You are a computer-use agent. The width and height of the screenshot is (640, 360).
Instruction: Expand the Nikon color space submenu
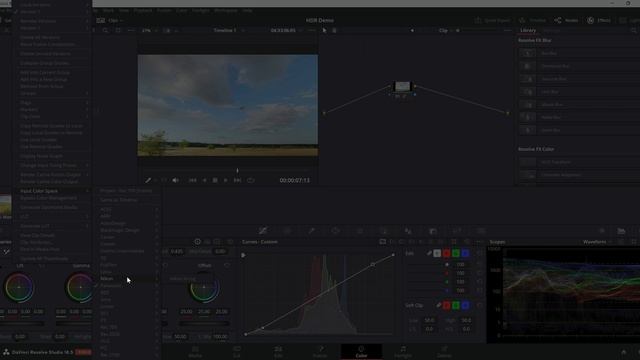coord(129,279)
